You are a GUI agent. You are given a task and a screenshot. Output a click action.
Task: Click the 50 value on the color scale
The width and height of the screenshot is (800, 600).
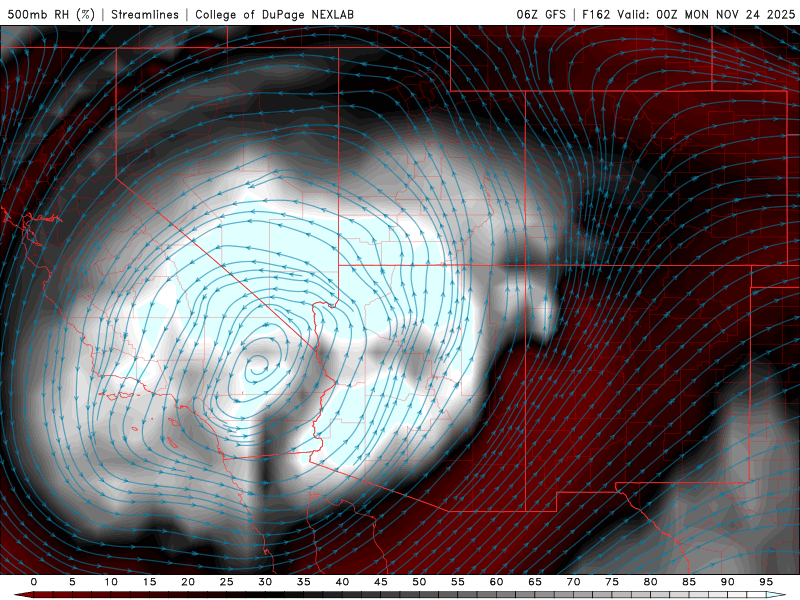click(x=419, y=582)
